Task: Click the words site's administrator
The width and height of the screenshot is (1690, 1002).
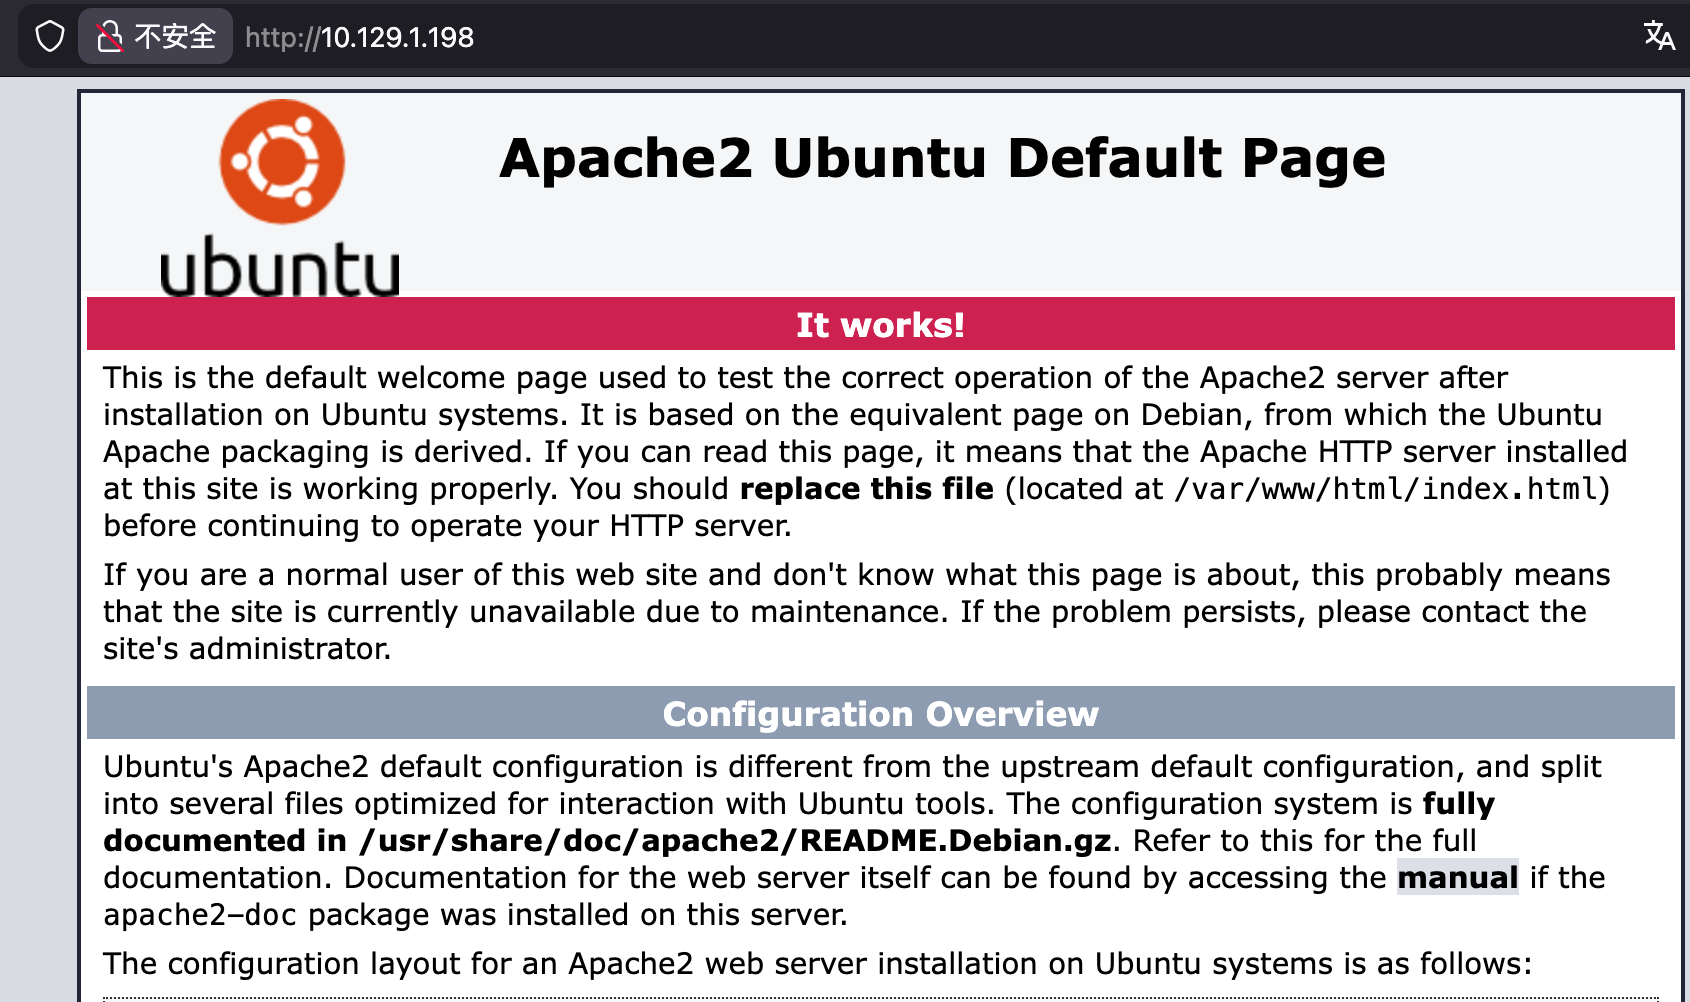Action: (x=247, y=649)
